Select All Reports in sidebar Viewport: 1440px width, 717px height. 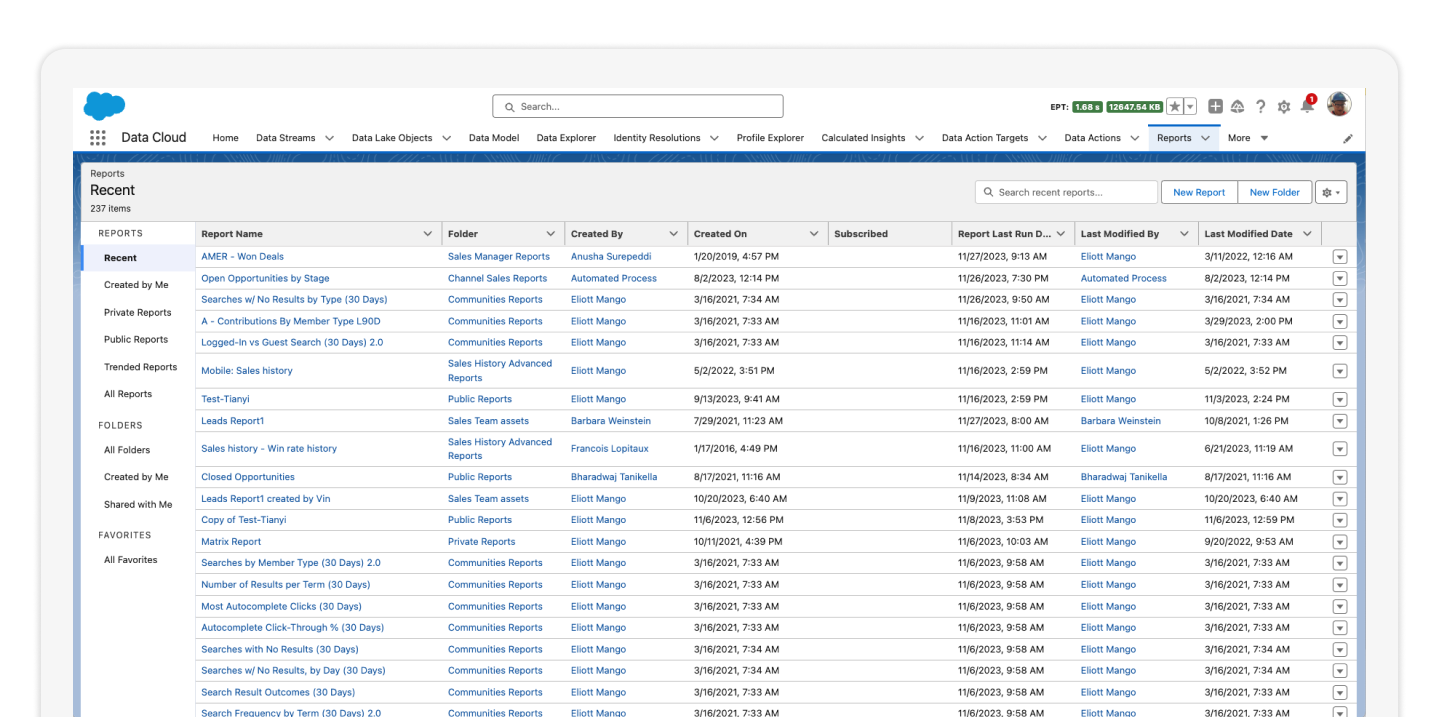point(128,395)
